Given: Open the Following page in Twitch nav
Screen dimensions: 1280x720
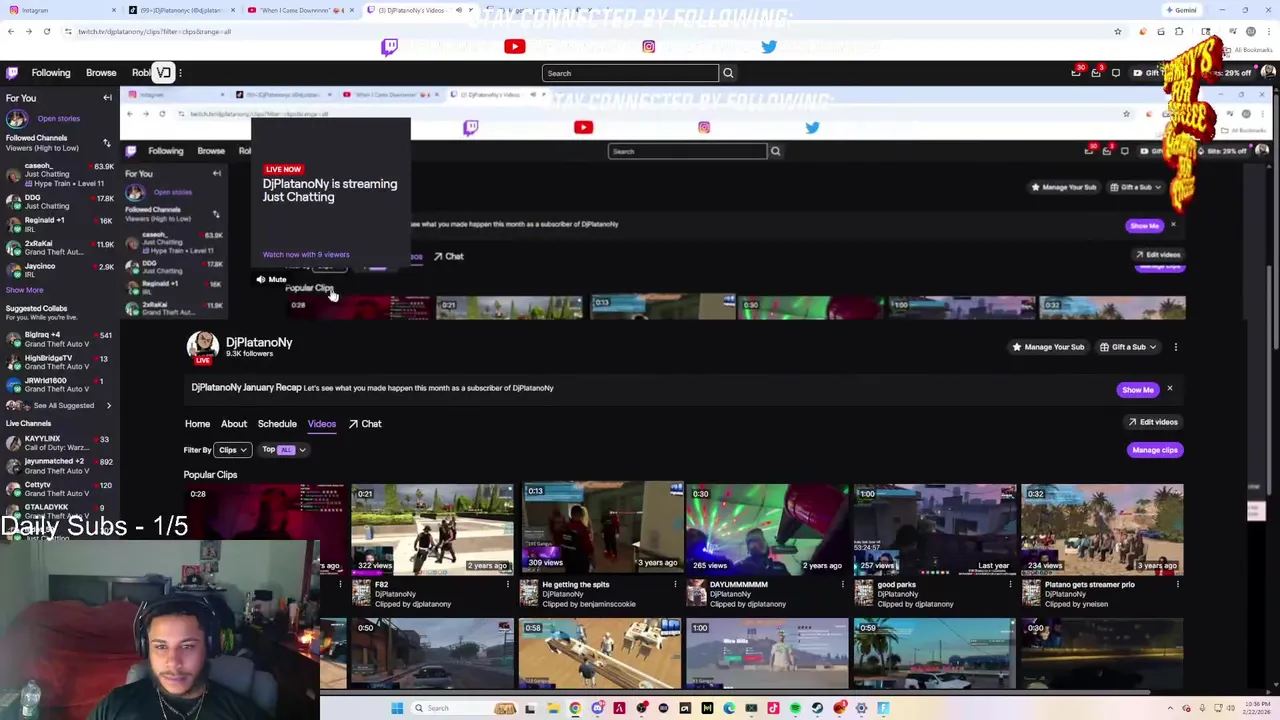Looking at the screenshot, I should pyautogui.click(x=51, y=73).
